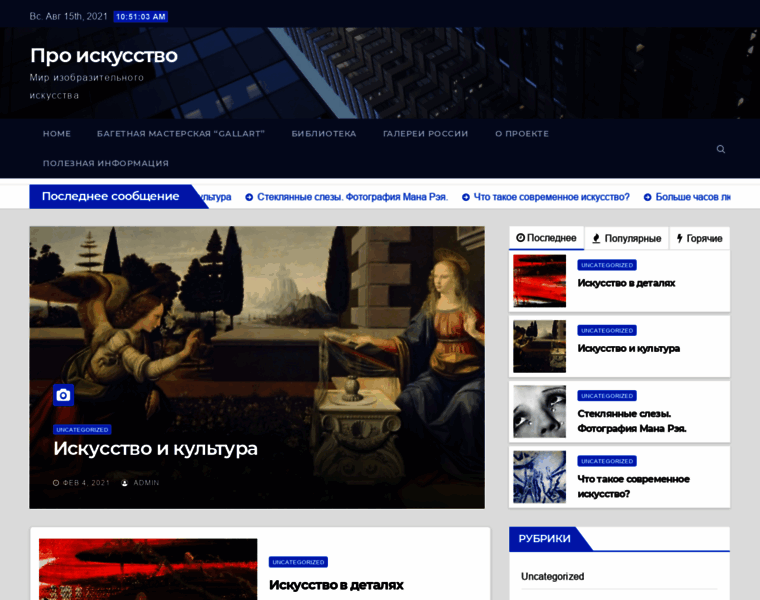The width and height of the screenshot is (760, 600).
Task: Open sidebar post 'Искусство и культура'
Action: coord(628,348)
